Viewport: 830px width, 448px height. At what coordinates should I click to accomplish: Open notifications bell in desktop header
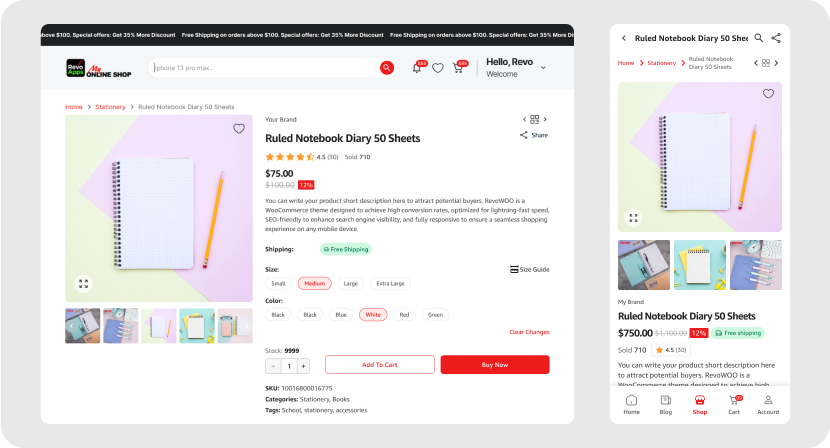(x=417, y=68)
